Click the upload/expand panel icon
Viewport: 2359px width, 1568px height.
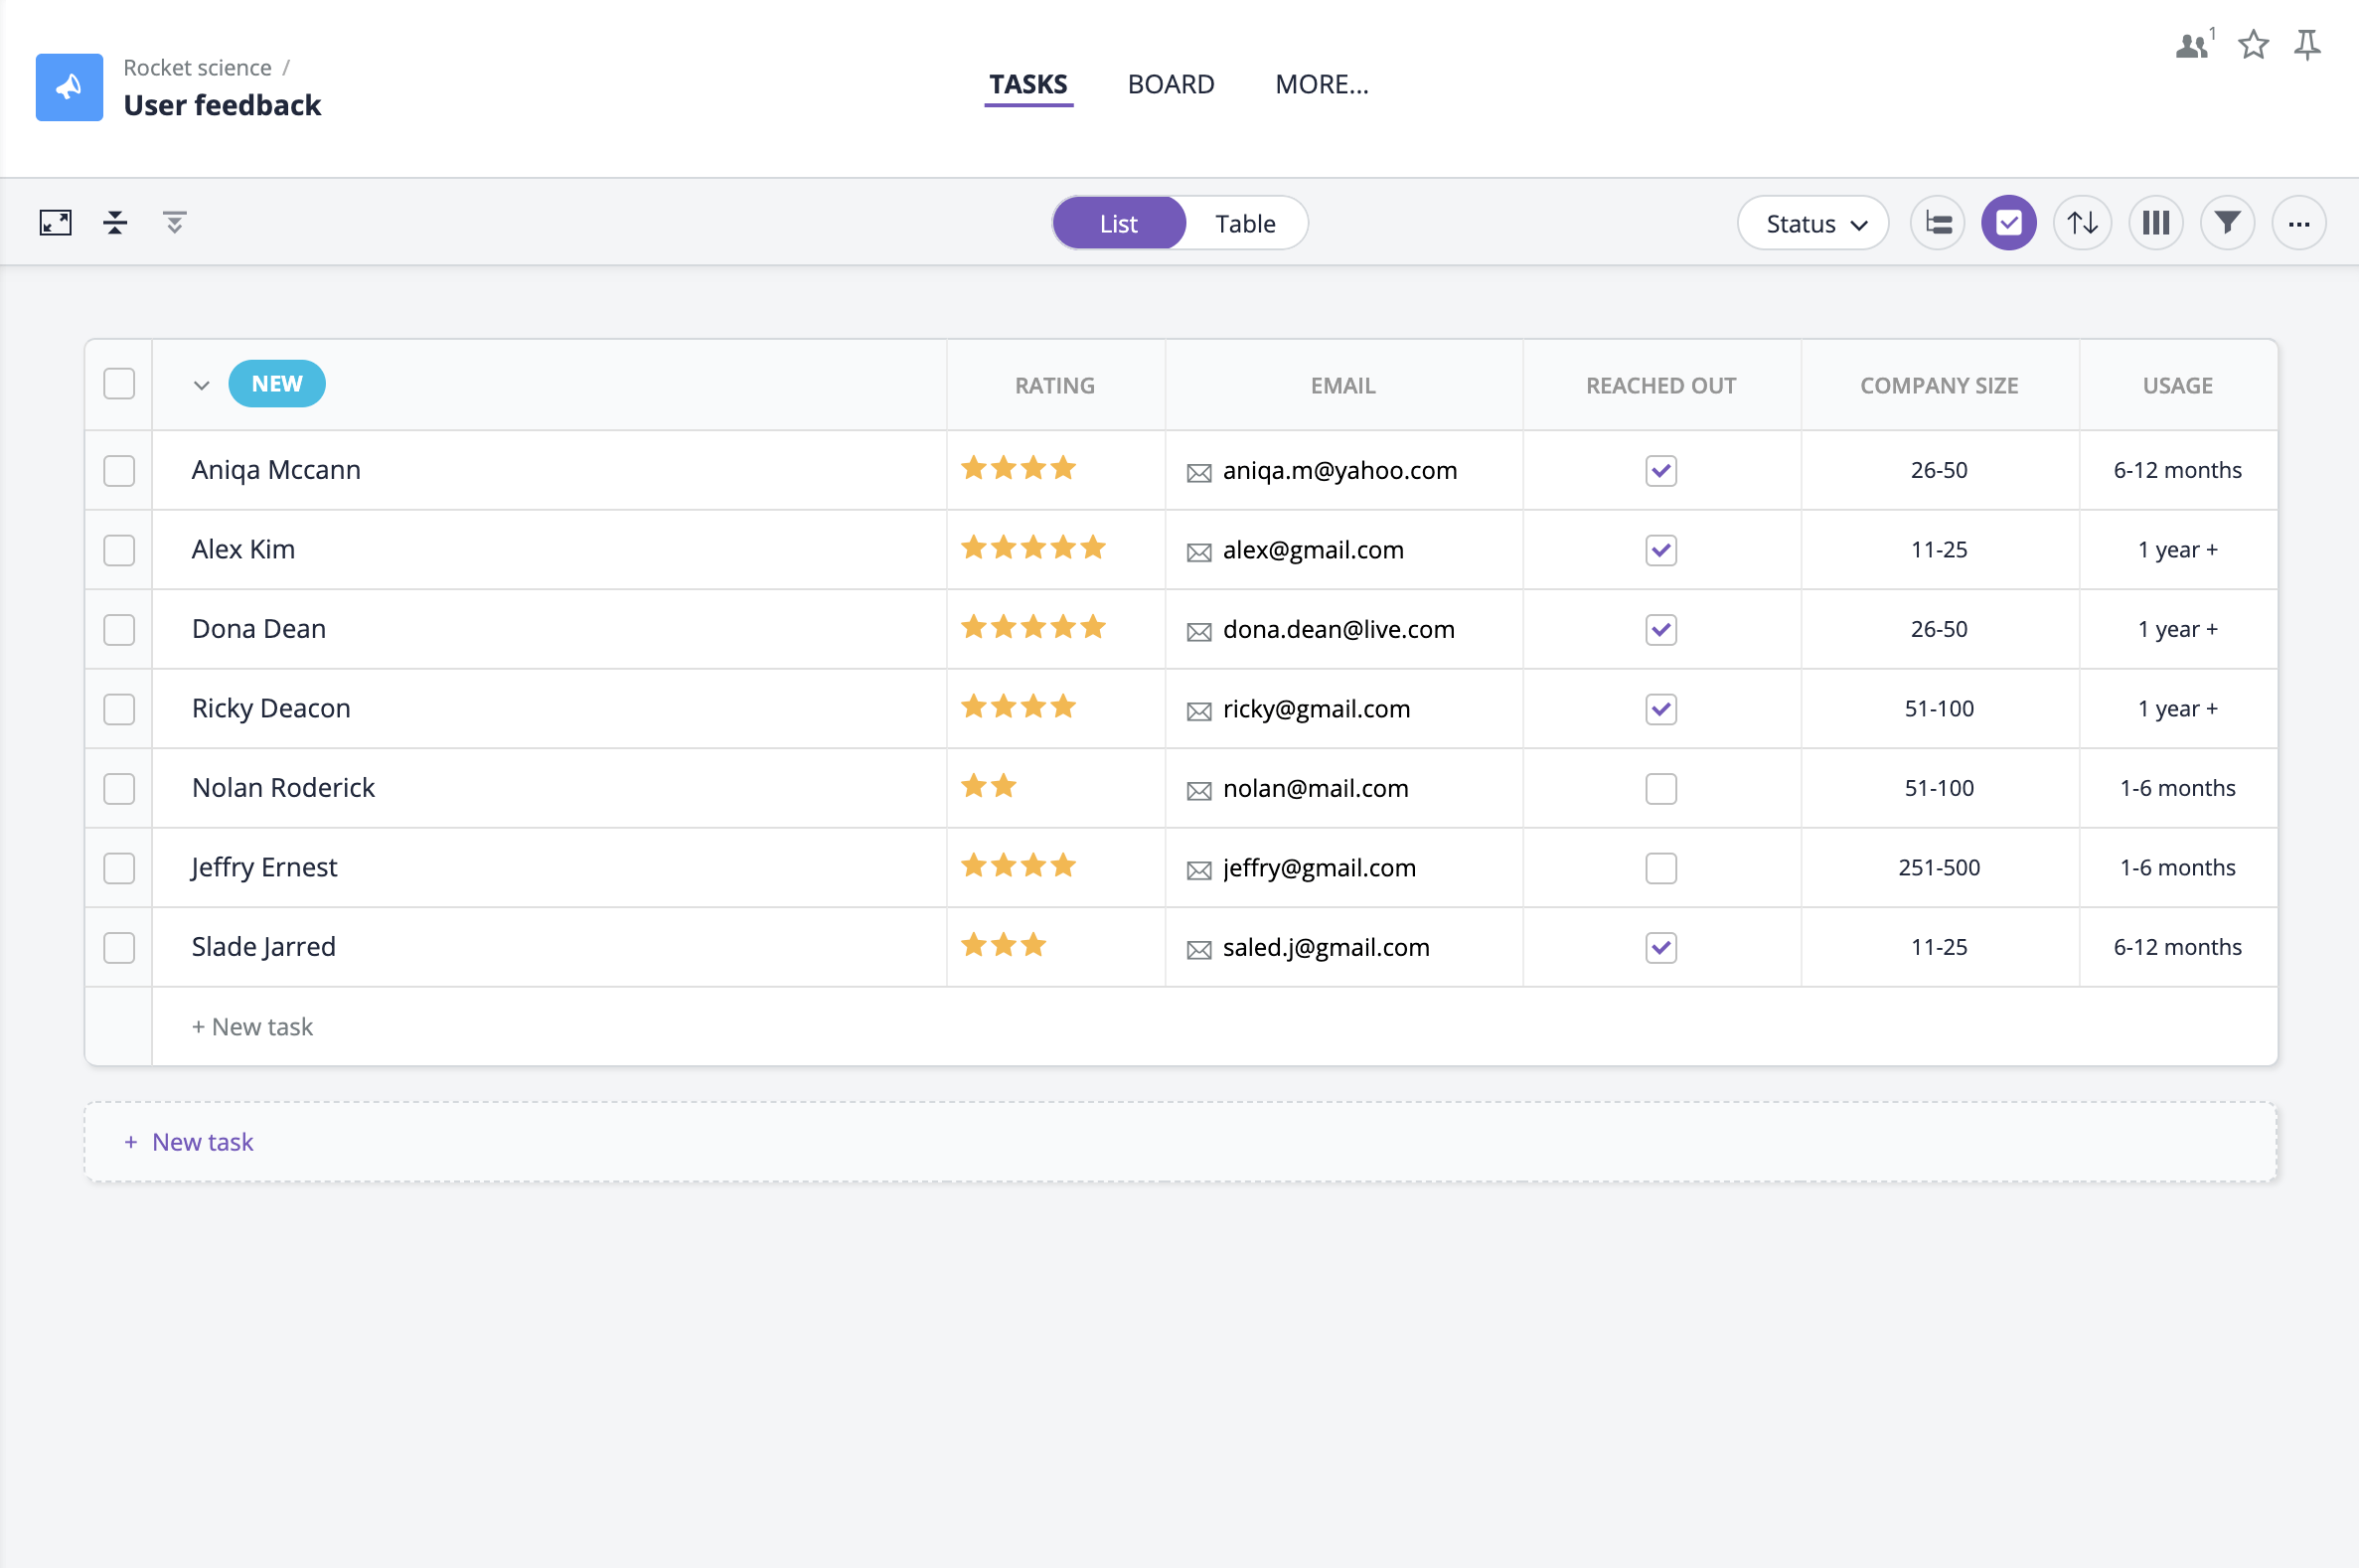tap(55, 223)
